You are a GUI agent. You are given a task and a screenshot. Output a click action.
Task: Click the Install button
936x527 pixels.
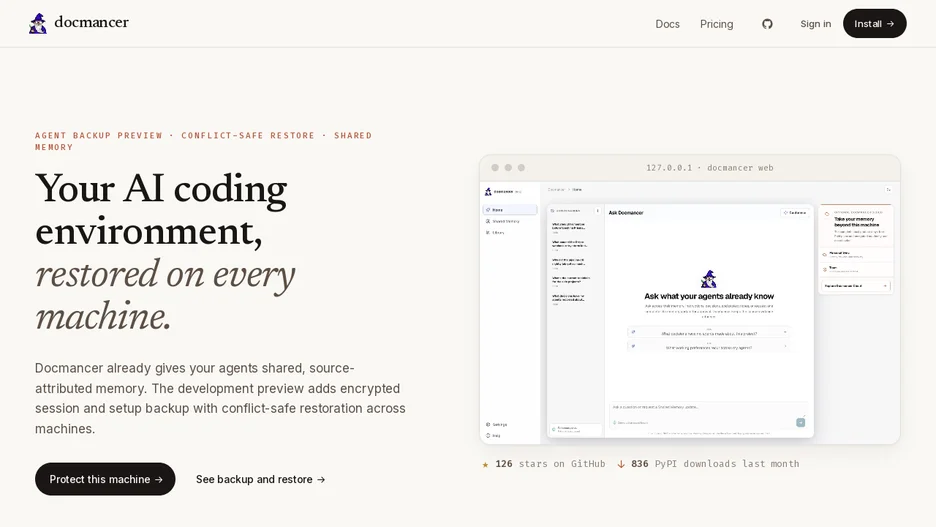pyautogui.click(x=875, y=23)
